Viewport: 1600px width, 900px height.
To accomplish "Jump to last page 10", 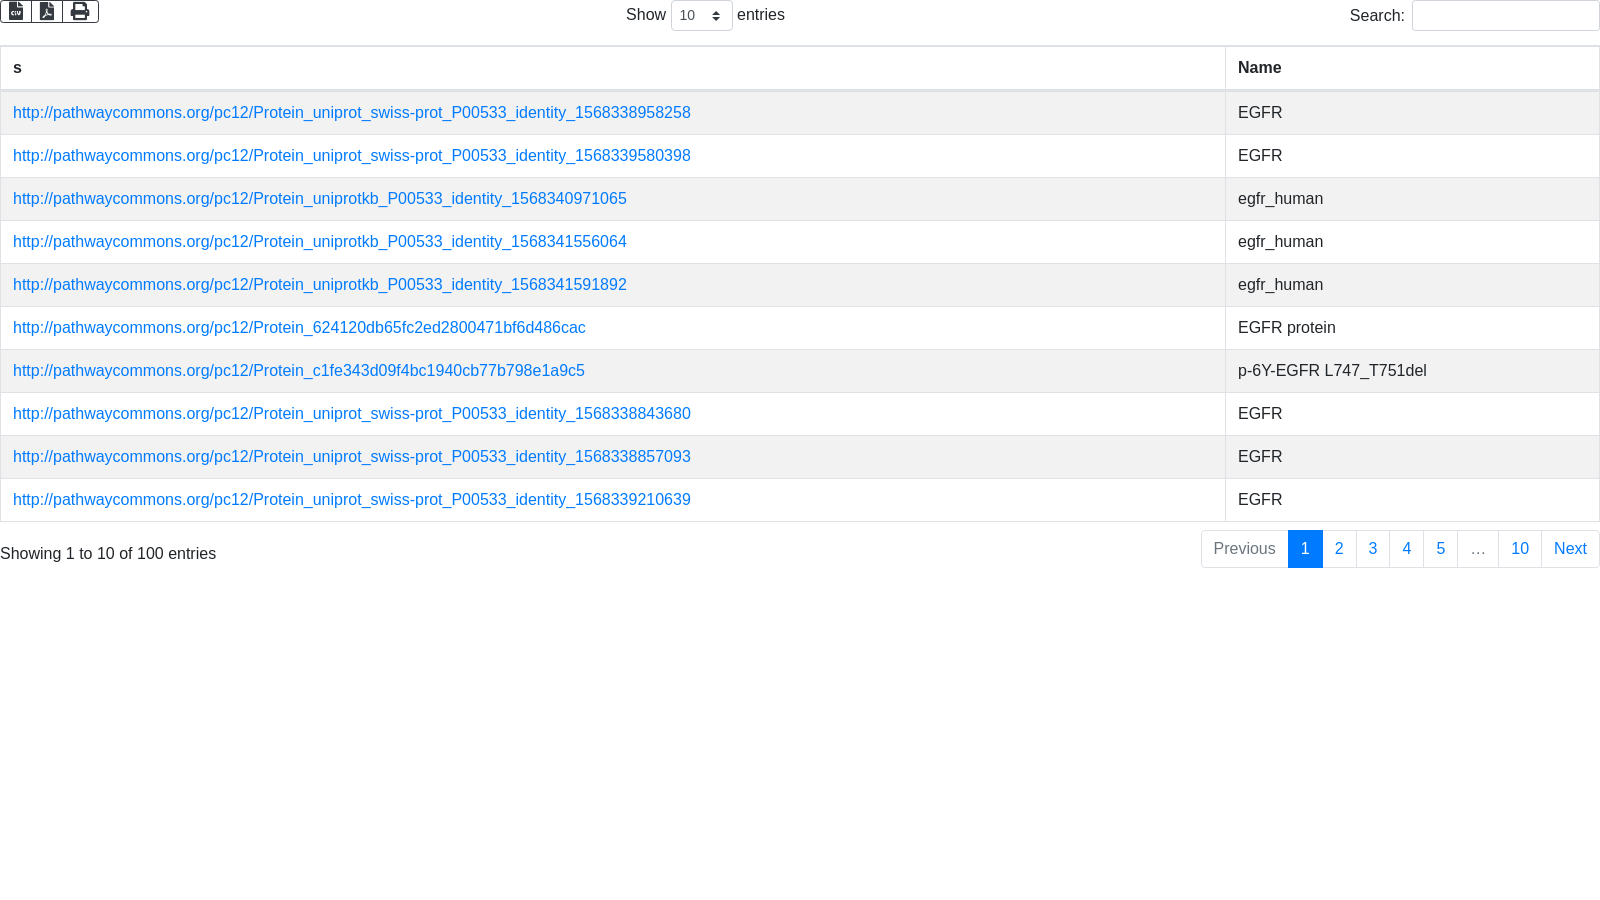I will tap(1519, 549).
